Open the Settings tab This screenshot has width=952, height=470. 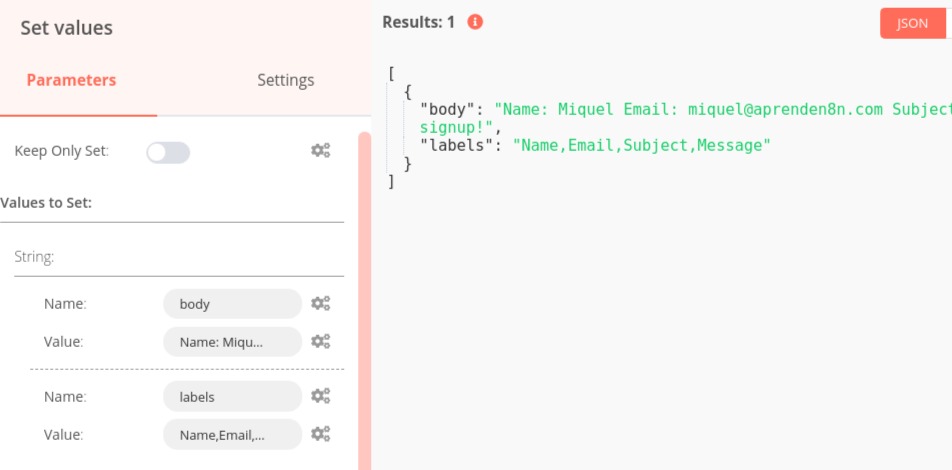point(285,80)
